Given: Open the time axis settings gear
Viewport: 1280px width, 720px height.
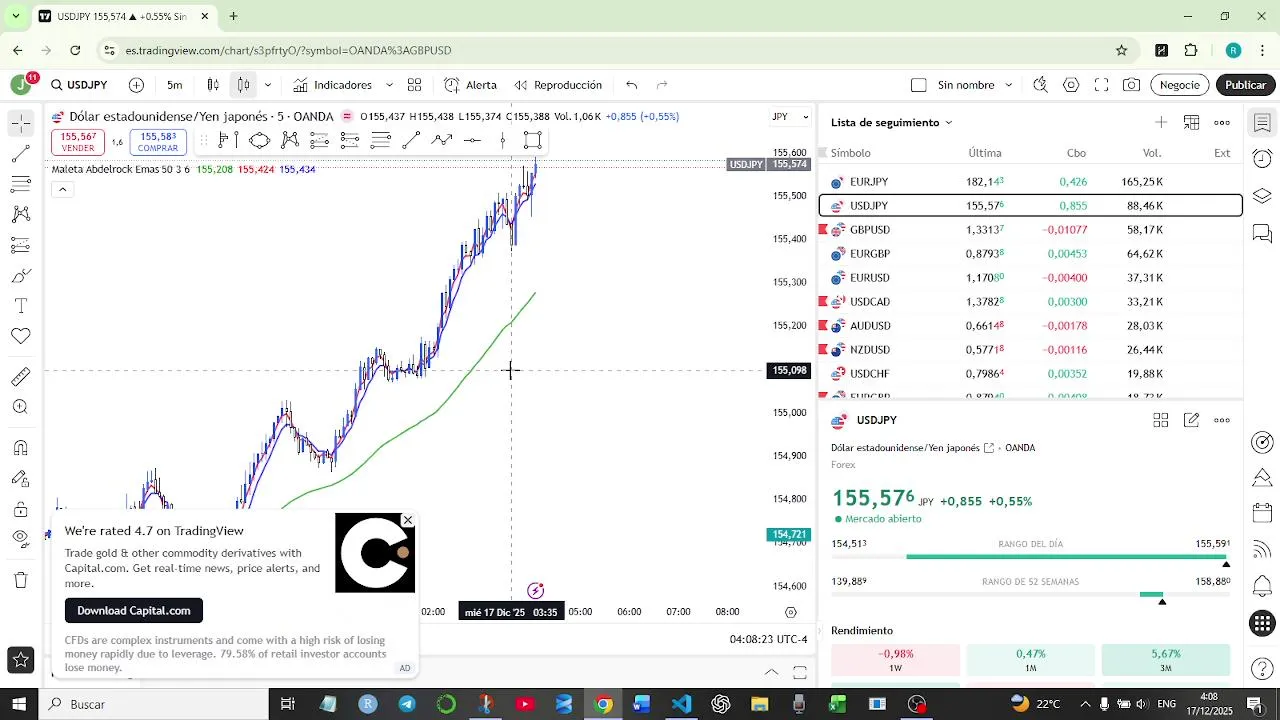Looking at the screenshot, I should pyautogui.click(x=791, y=612).
